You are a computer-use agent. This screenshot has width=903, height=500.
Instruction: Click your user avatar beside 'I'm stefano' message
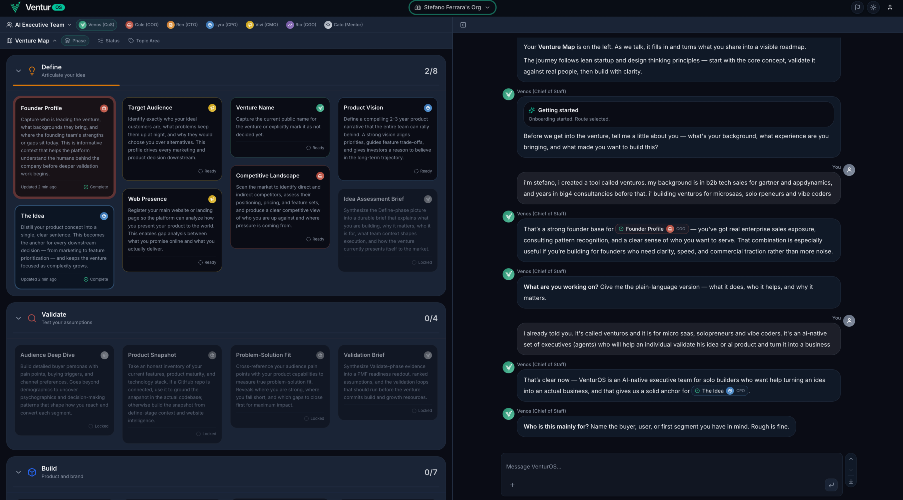point(849,170)
